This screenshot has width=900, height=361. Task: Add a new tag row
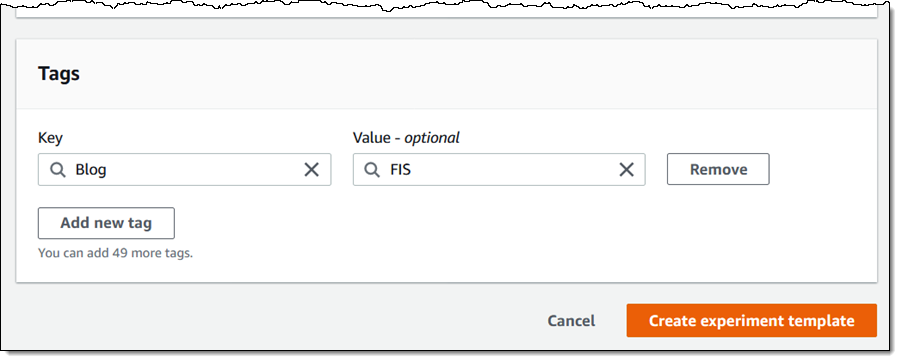pyautogui.click(x=106, y=223)
